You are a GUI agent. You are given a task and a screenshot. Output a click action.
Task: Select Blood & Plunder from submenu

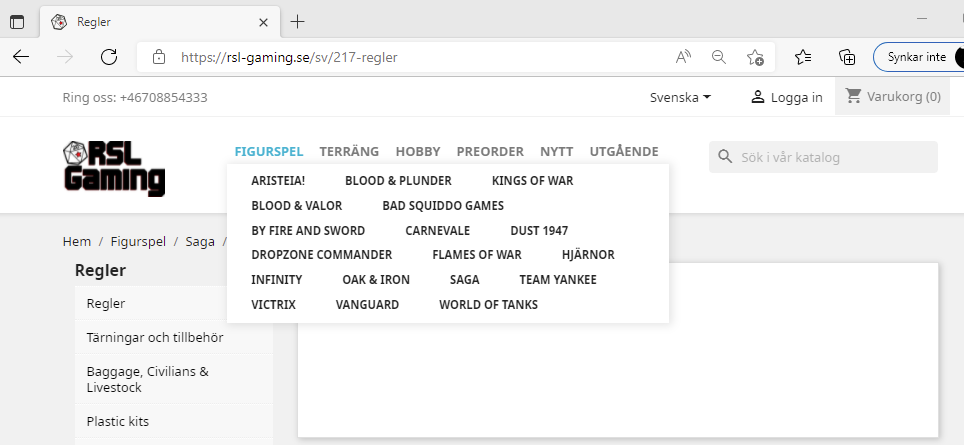[398, 181]
